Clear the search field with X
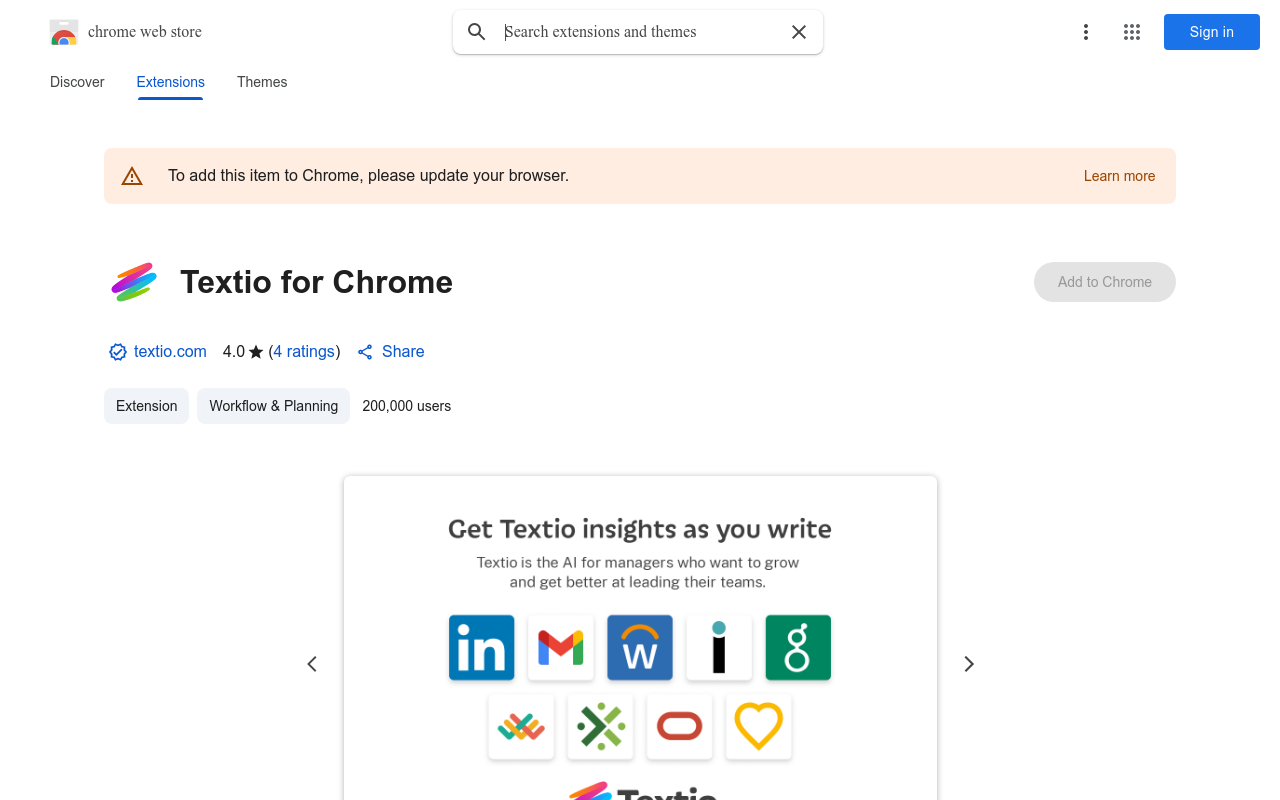 pos(799,32)
